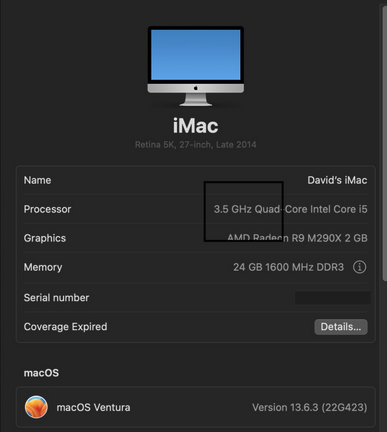Click the 24 GB 1600 MHz DDR3 value
The image size is (387, 432).
[x=288, y=267]
